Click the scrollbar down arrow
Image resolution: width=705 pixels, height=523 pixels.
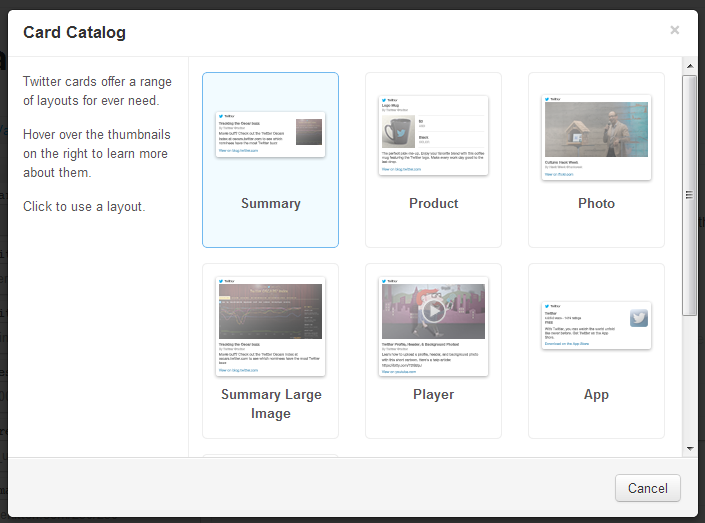(690, 448)
